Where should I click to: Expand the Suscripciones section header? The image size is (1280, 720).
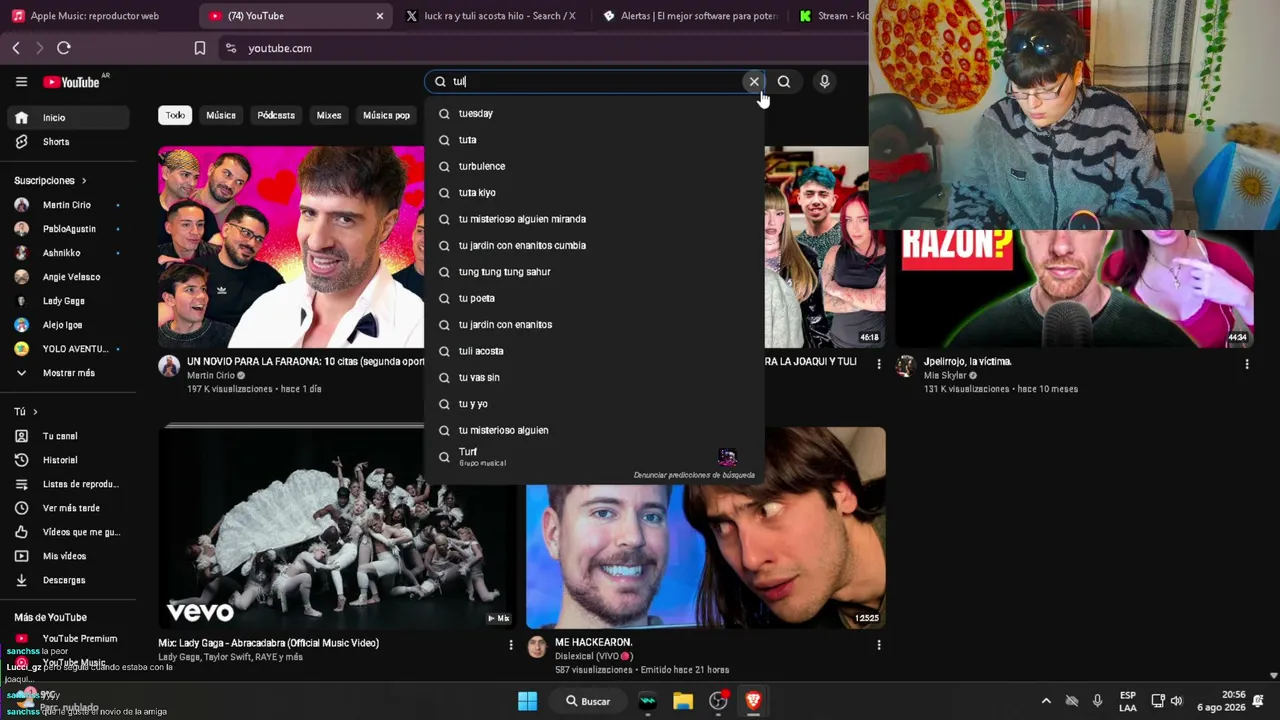coord(50,181)
